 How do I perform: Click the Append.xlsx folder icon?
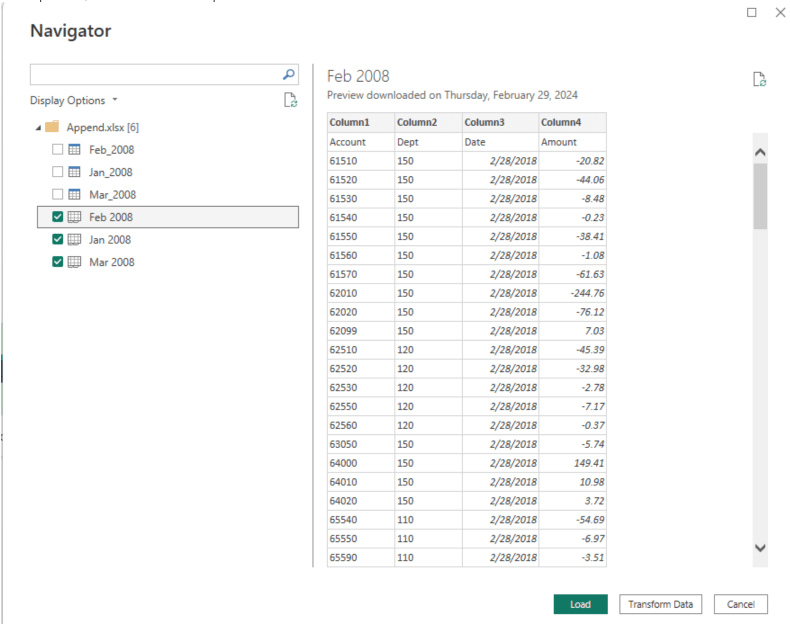54,127
